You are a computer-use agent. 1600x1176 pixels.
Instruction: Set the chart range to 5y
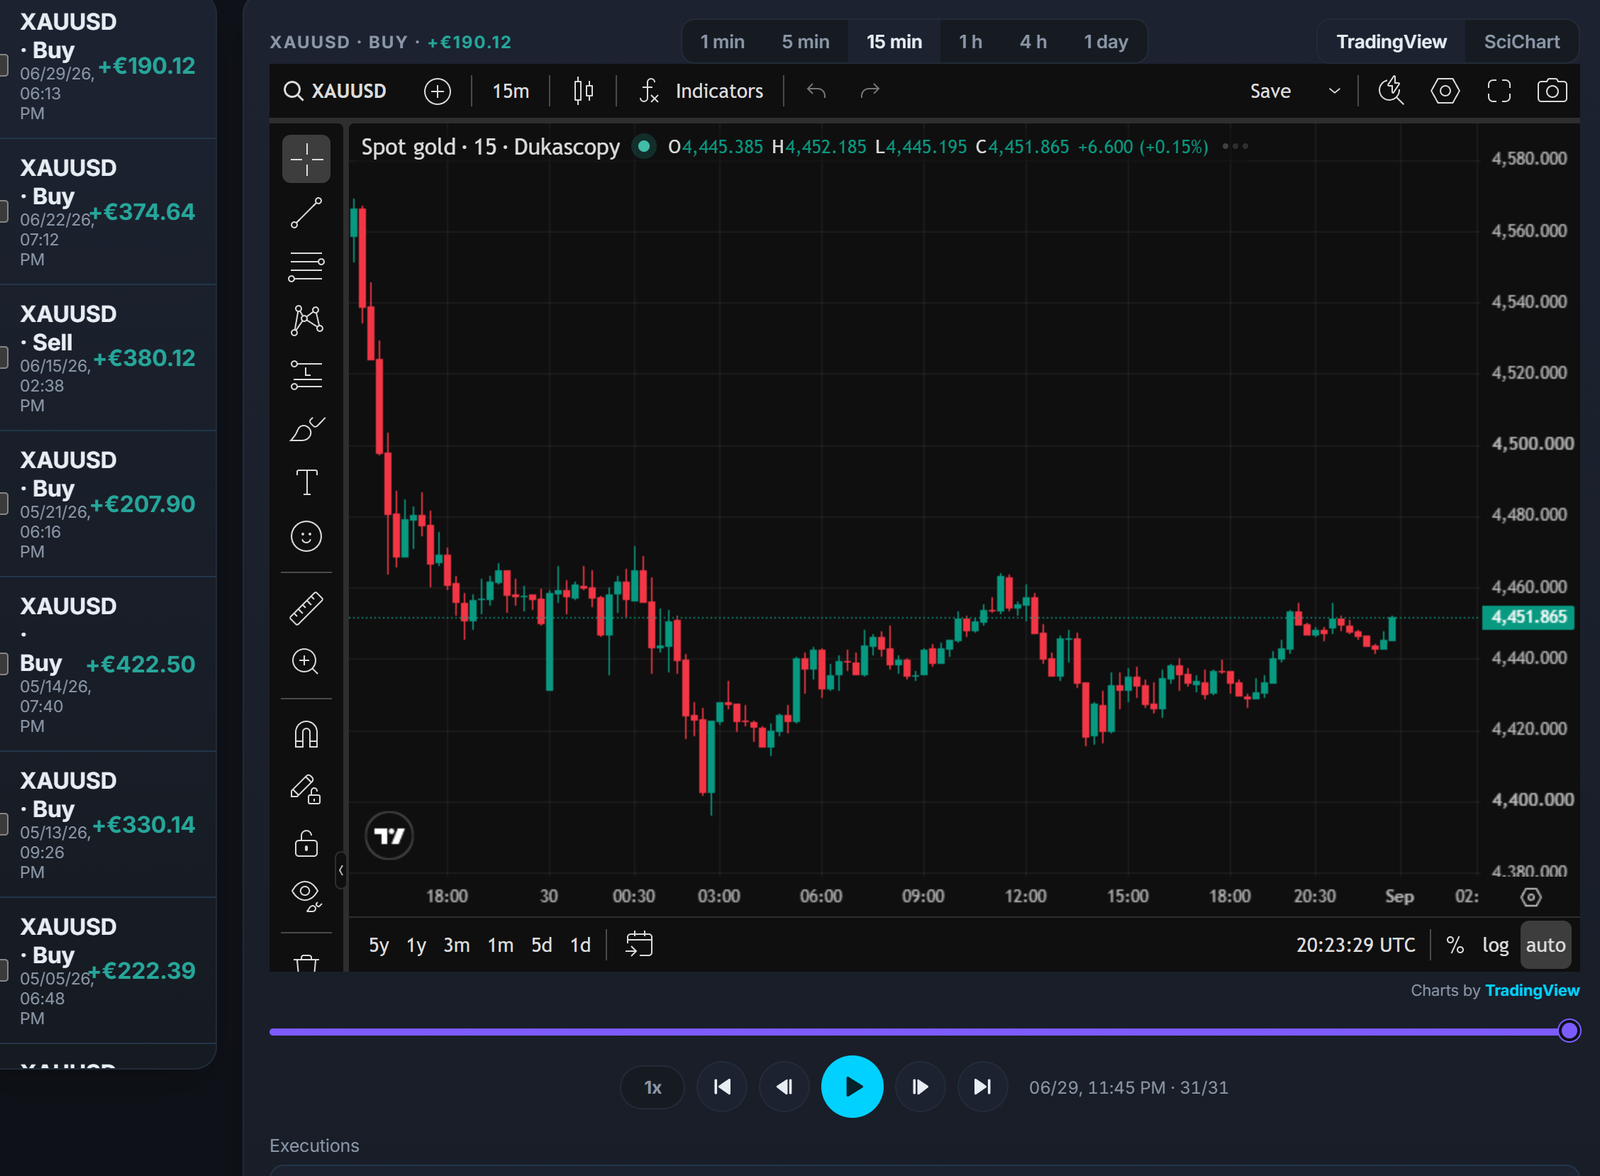[379, 946]
